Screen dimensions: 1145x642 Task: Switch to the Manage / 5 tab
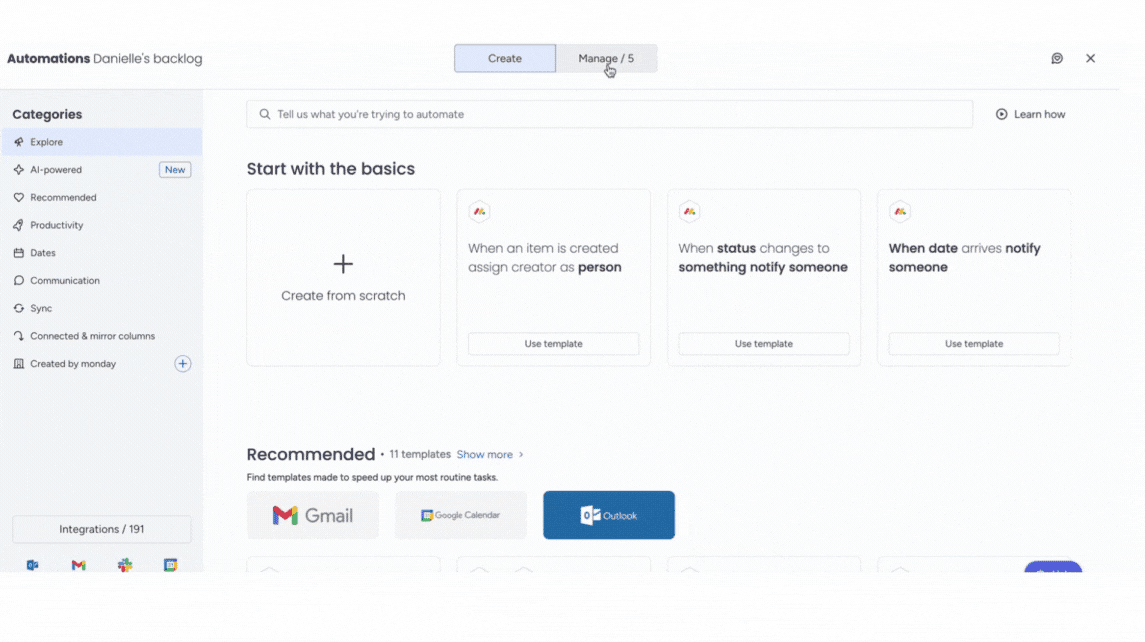(x=605, y=58)
